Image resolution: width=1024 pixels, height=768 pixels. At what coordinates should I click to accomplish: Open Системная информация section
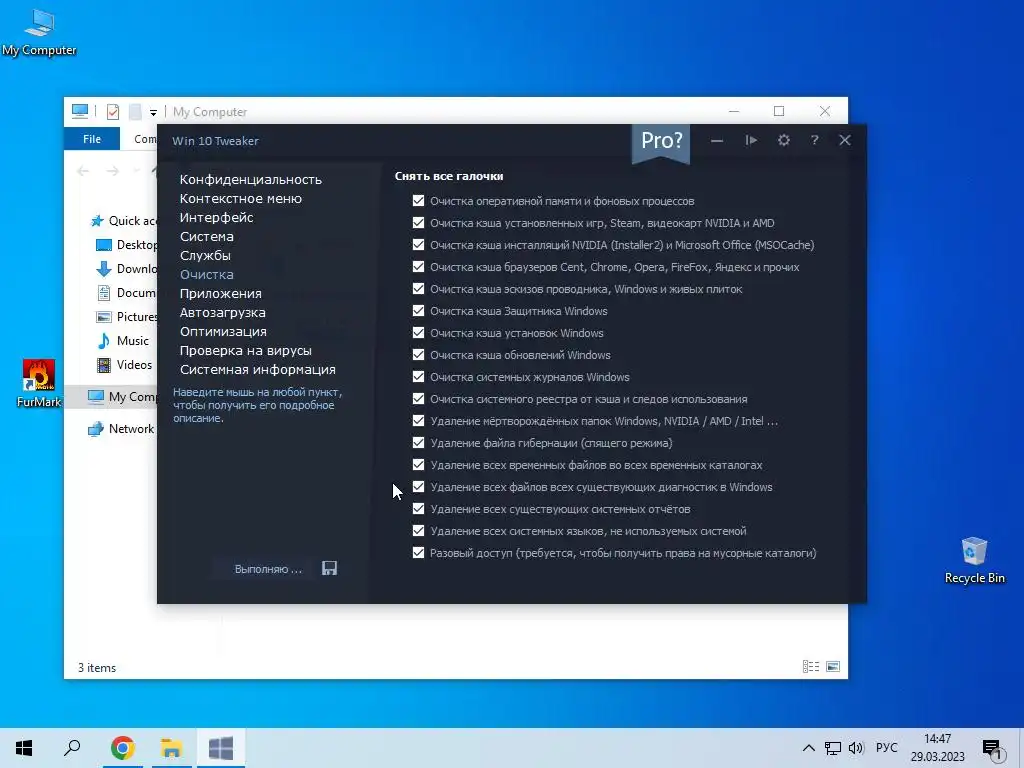click(x=258, y=369)
